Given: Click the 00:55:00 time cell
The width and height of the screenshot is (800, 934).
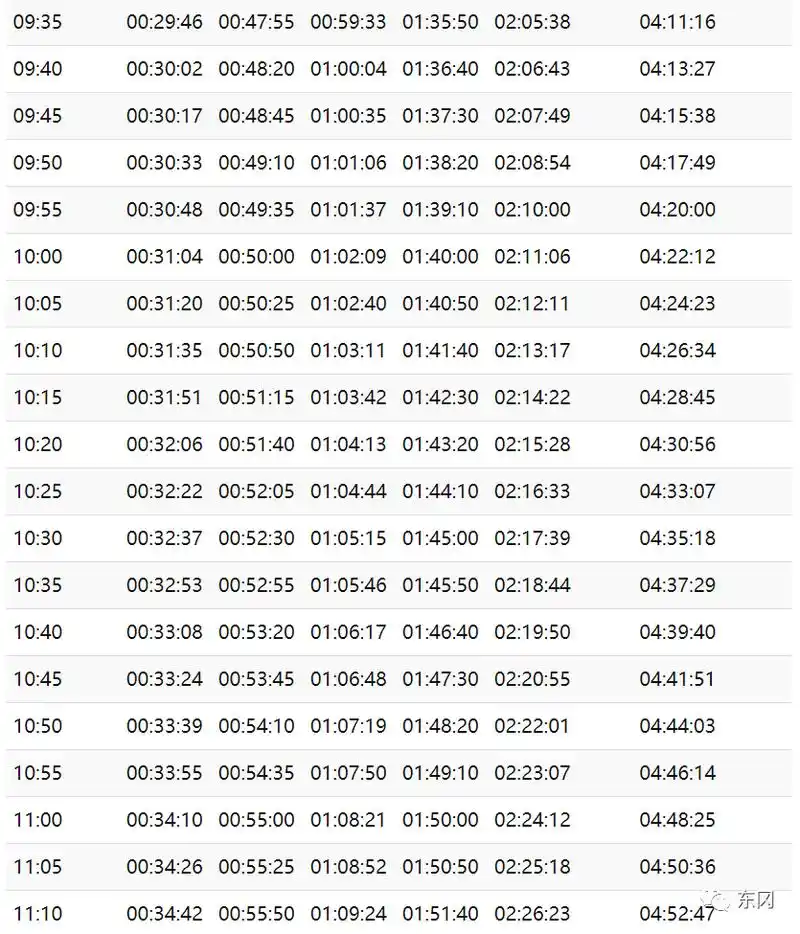Looking at the screenshot, I should pyautogui.click(x=256, y=820).
